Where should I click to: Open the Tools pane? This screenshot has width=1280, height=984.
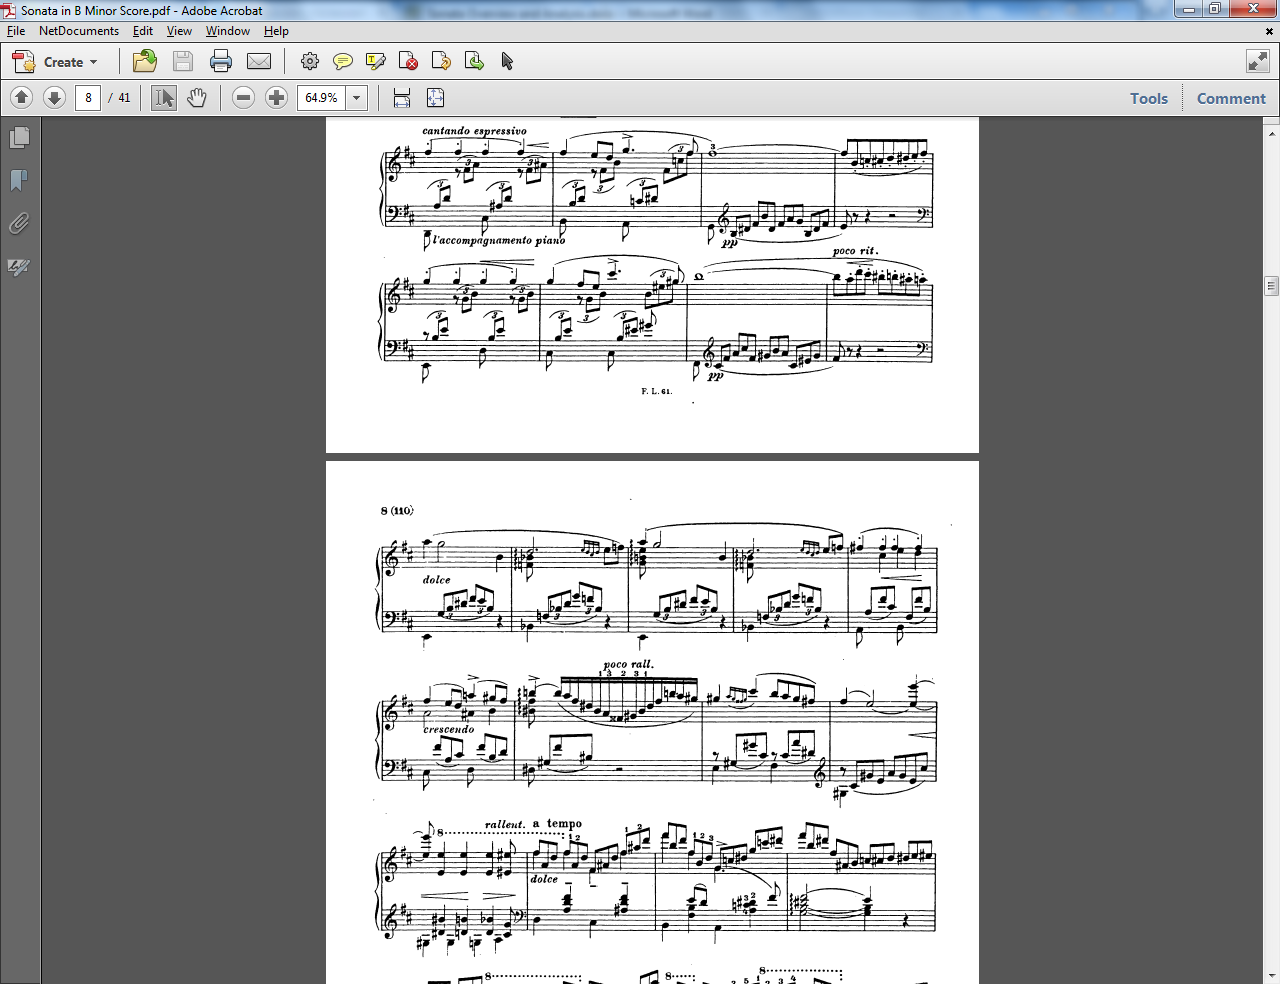[1149, 98]
